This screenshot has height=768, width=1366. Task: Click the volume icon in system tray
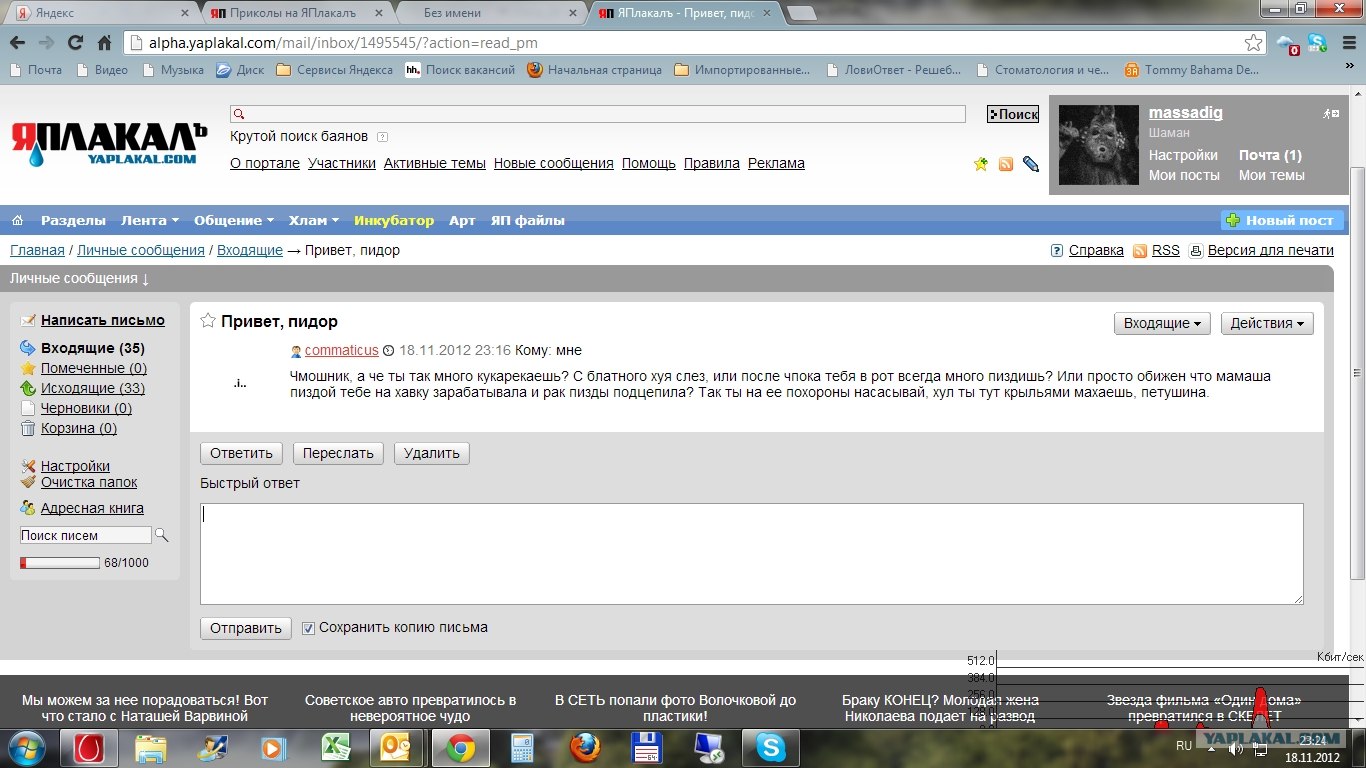click(x=1236, y=748)
